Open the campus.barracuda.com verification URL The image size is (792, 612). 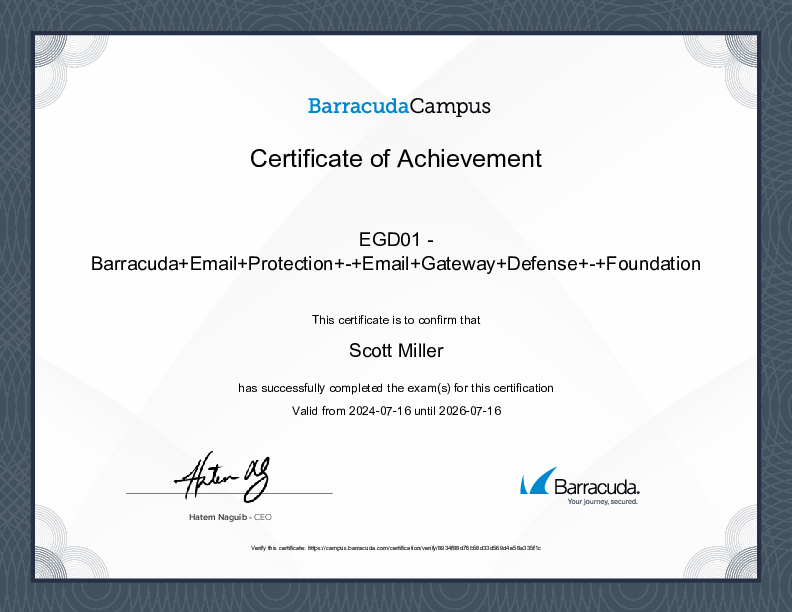(424, 548)
